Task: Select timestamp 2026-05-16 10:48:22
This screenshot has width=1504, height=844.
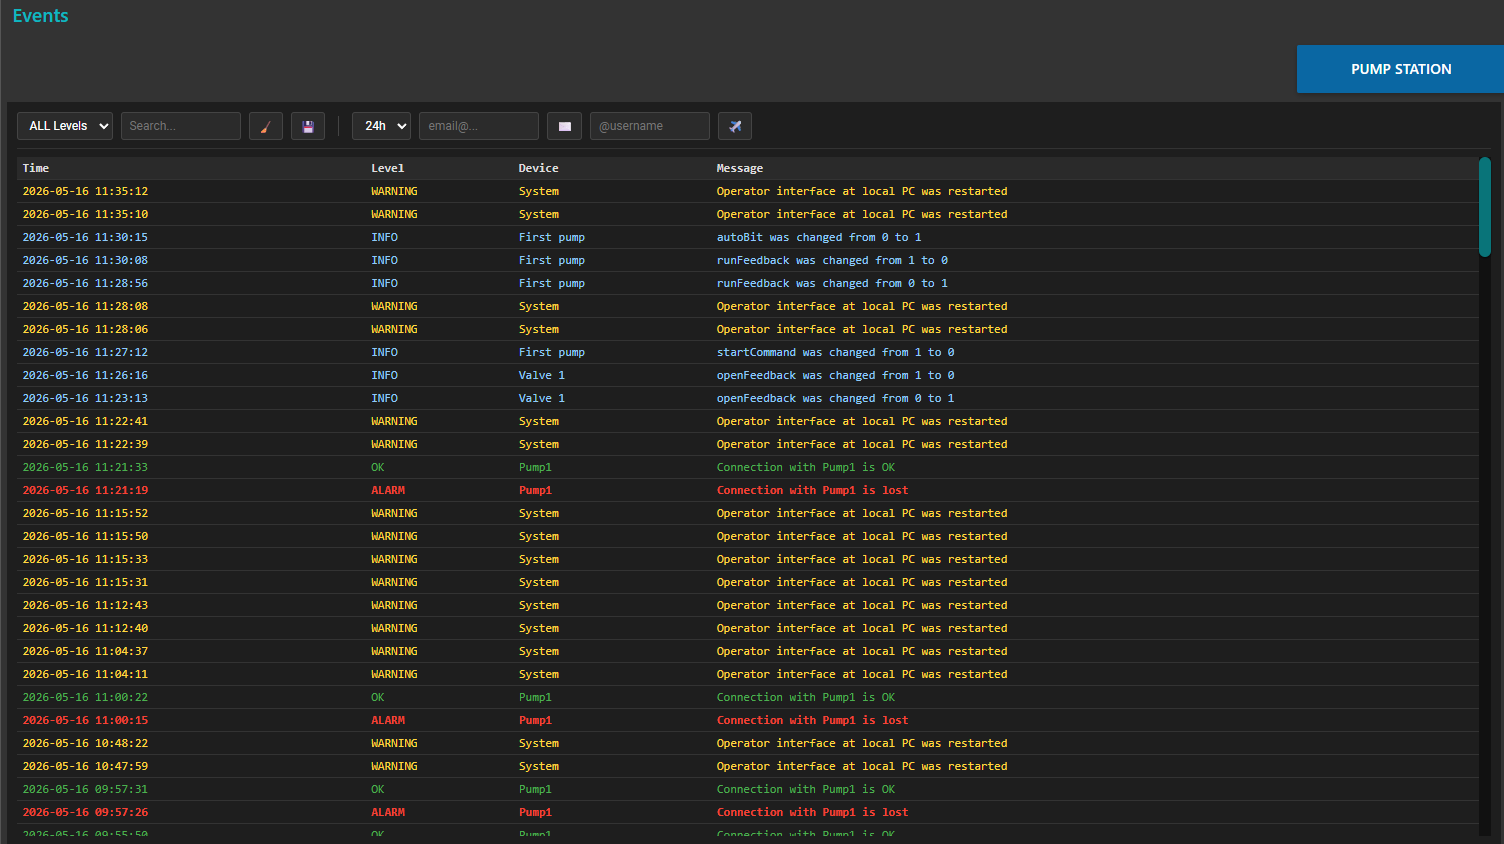Action: pyautogui.click(x=85, y=743)
